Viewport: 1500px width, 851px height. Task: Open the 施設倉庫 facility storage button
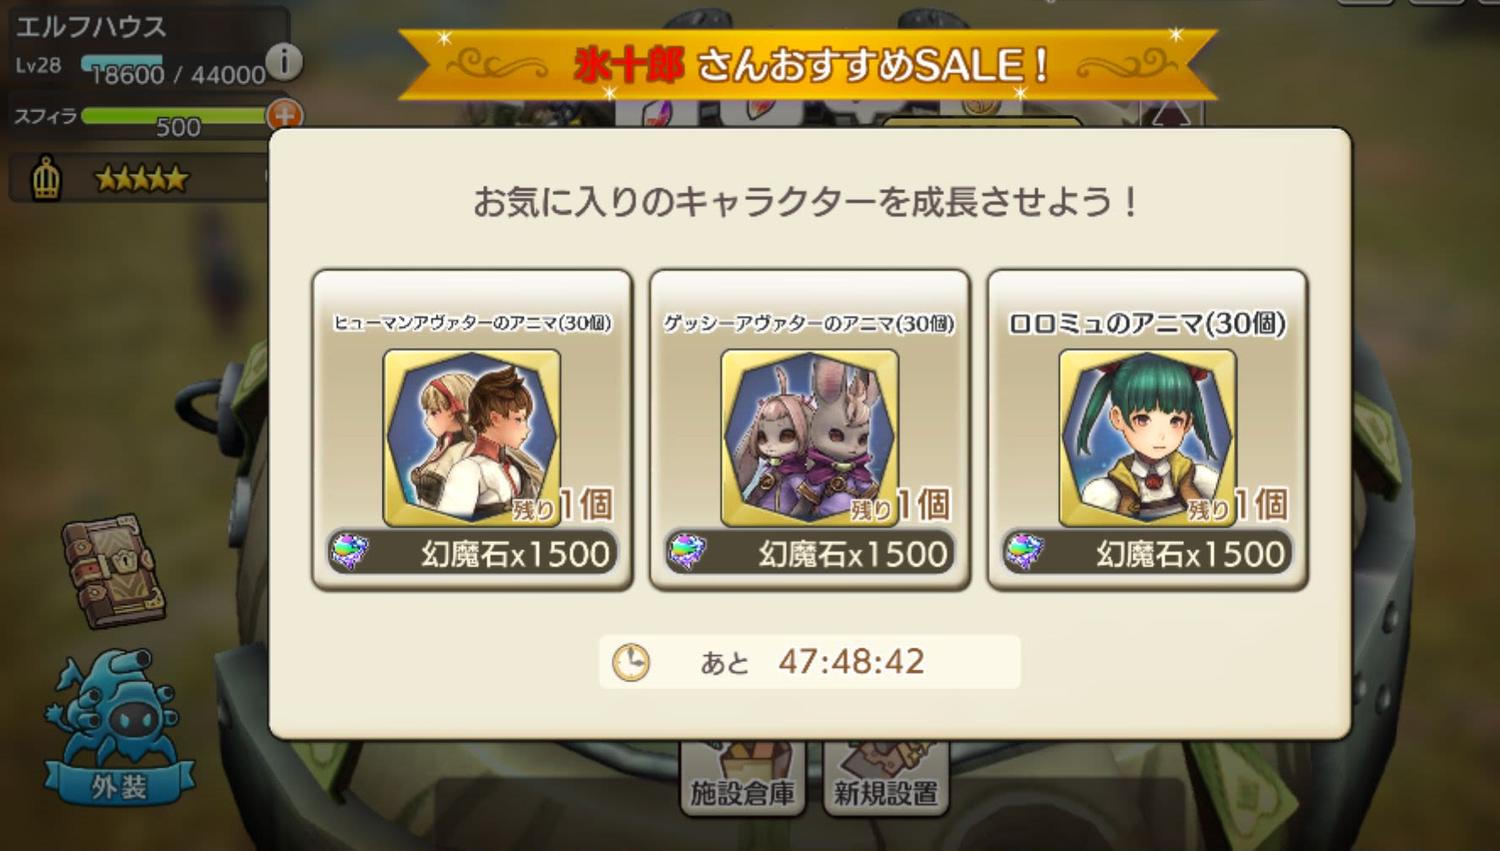pos(743,780)
